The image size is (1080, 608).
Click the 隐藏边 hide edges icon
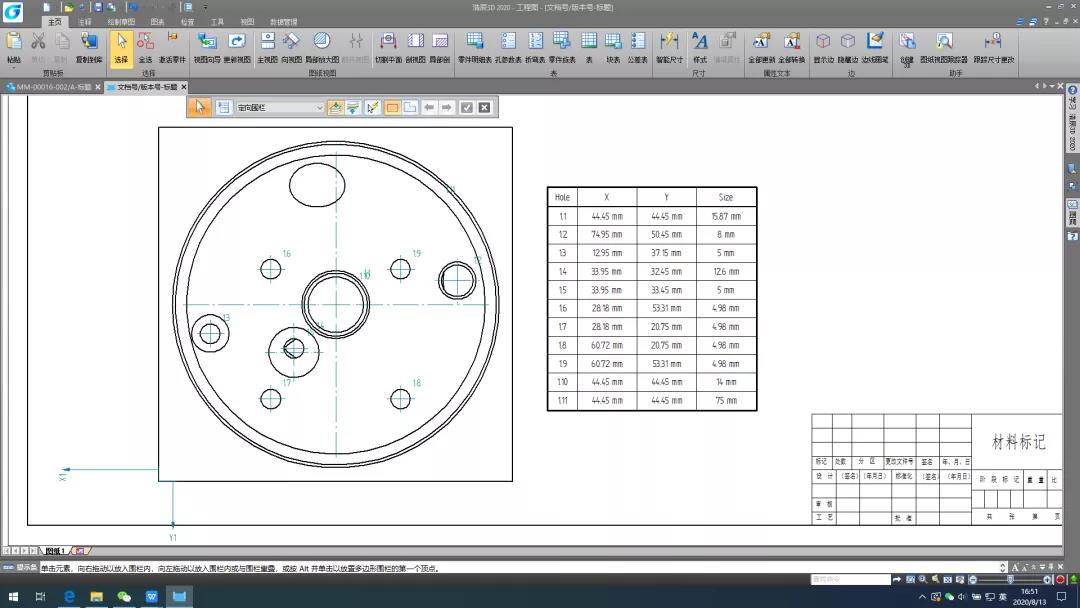[x=848, y=48]
